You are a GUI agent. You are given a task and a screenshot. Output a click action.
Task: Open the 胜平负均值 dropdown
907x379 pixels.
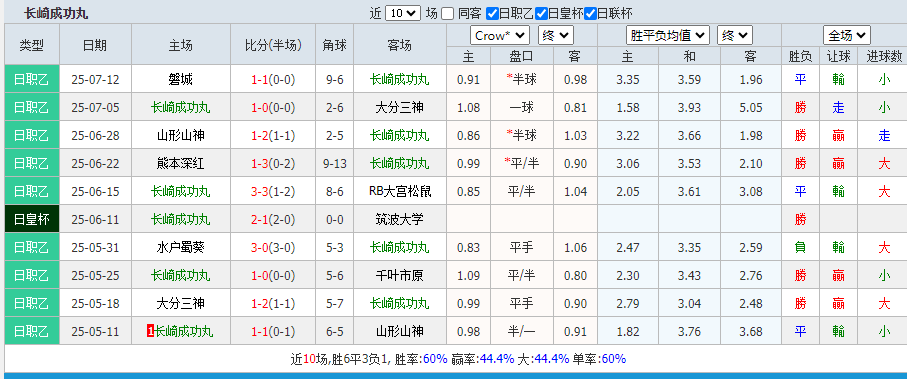pyautogui.click(x=668, y=35)
